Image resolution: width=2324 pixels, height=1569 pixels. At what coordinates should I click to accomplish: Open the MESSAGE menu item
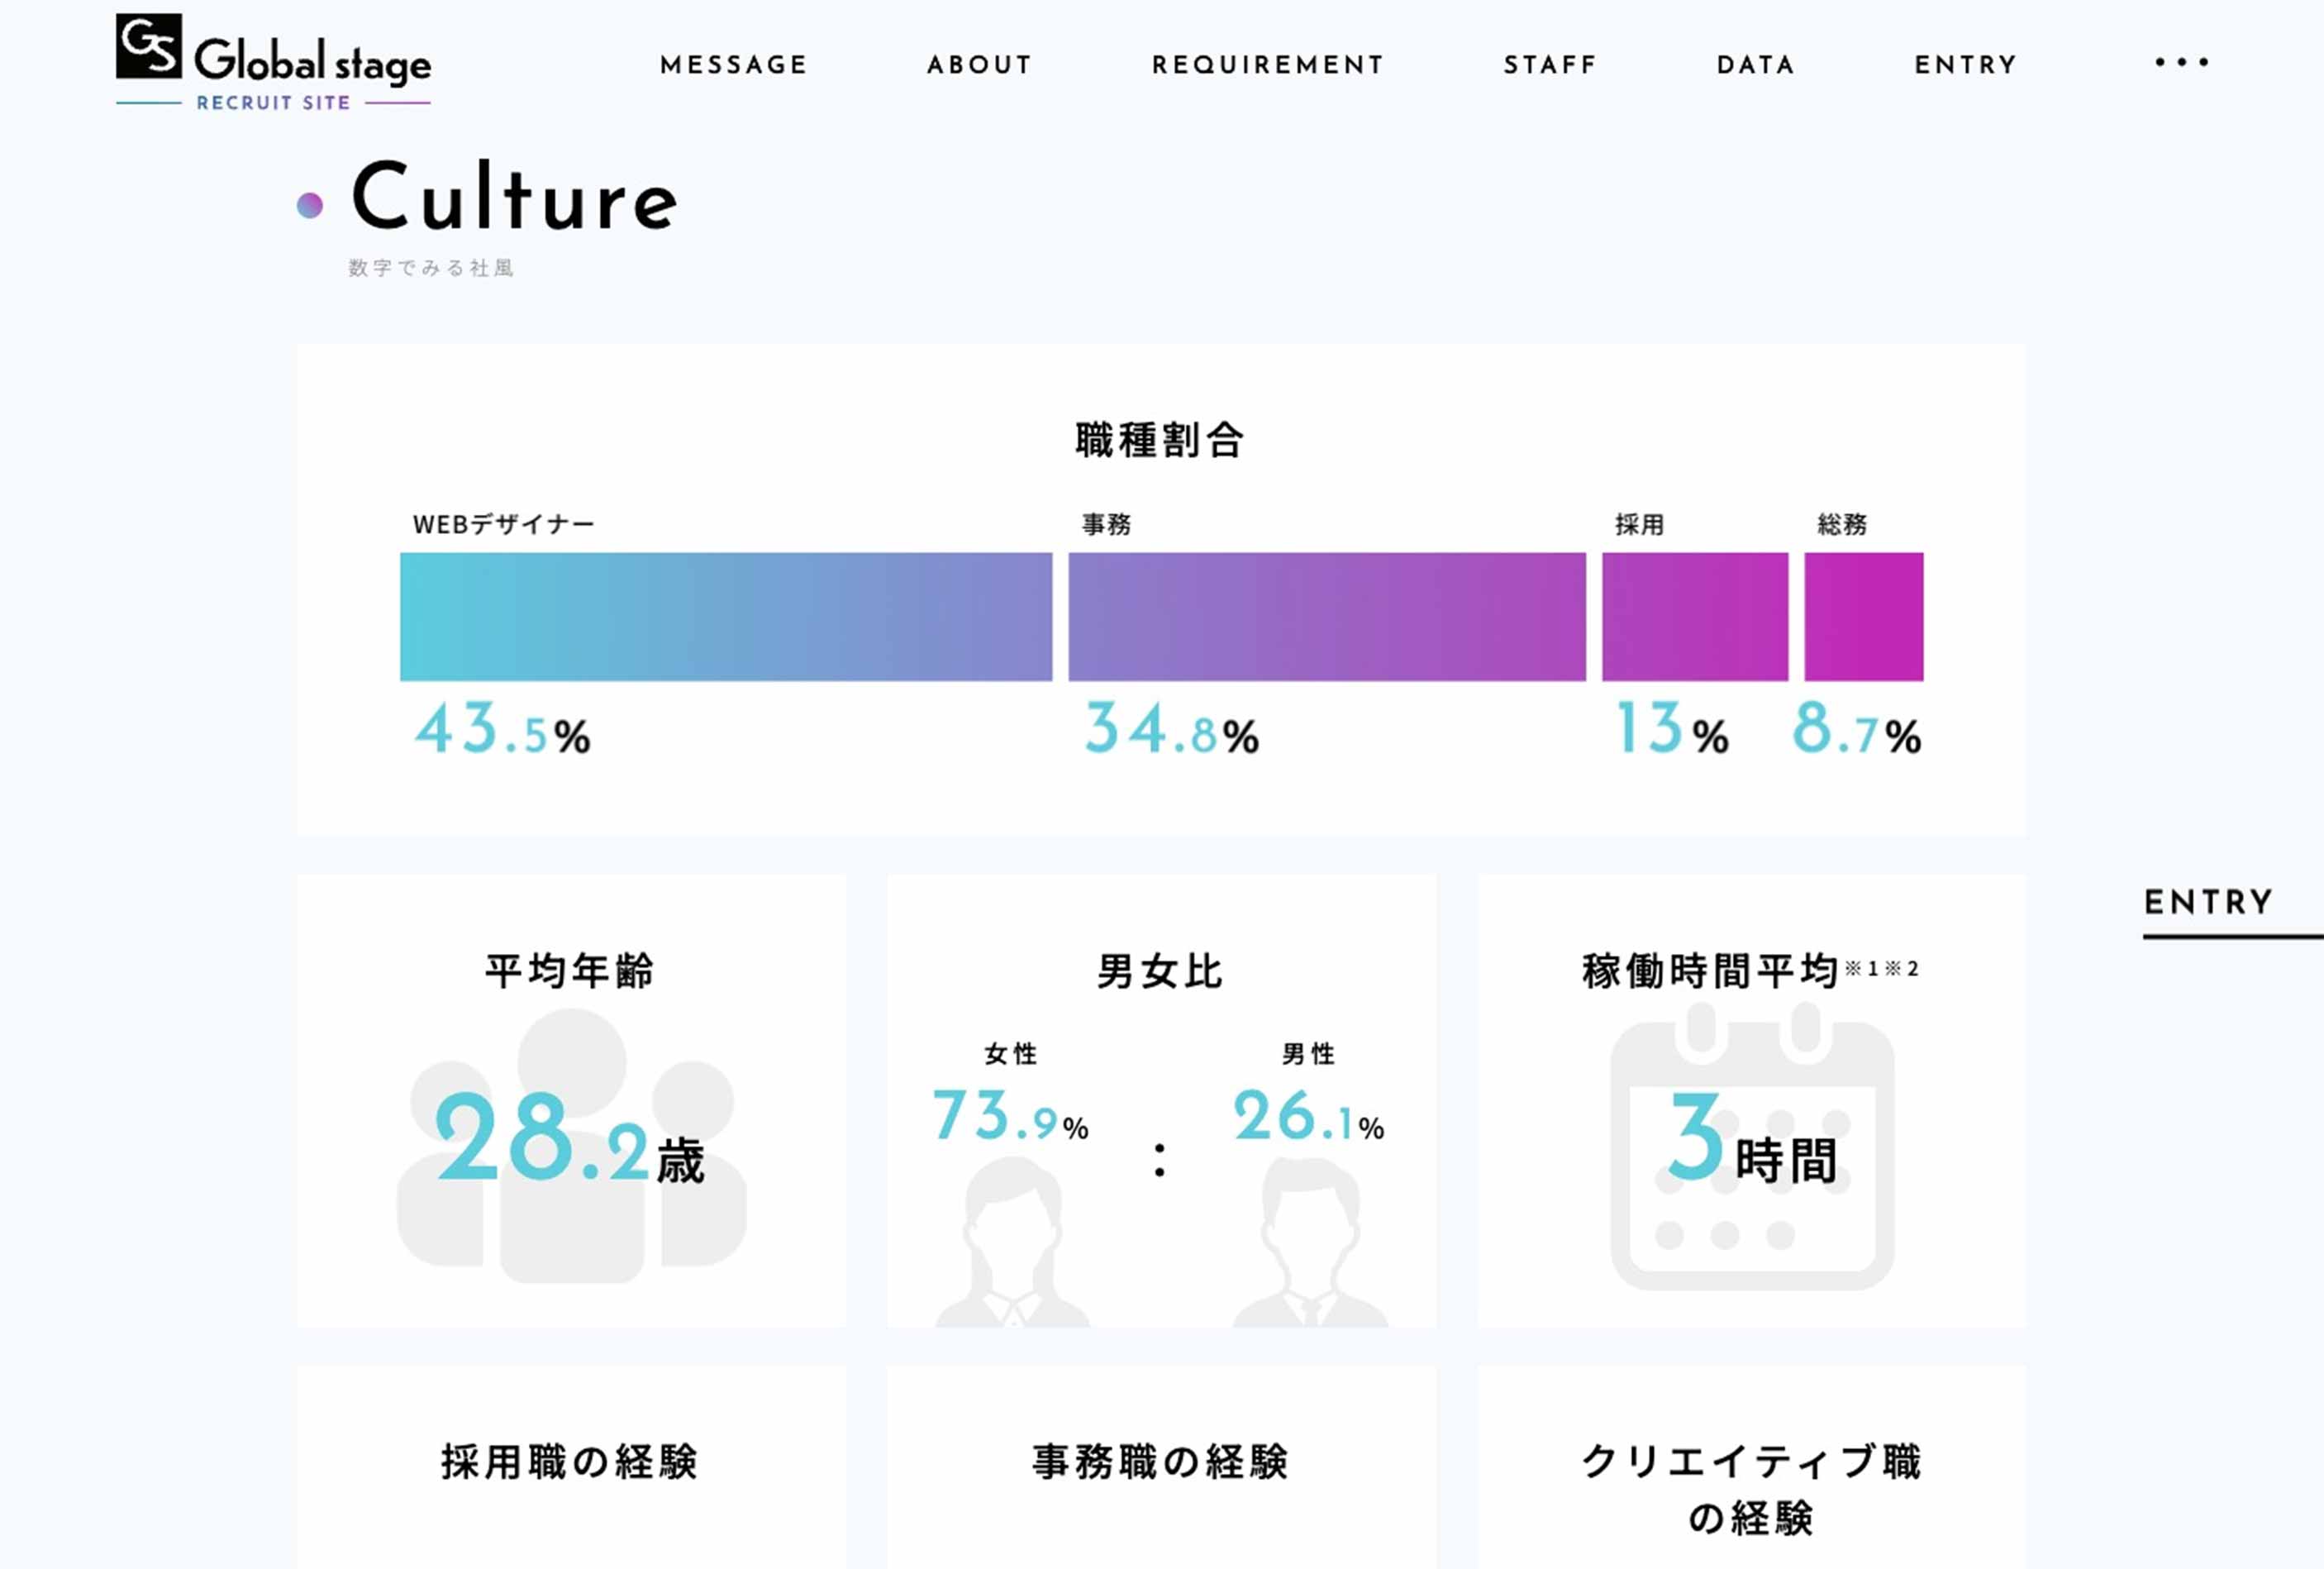click(733, 65)
